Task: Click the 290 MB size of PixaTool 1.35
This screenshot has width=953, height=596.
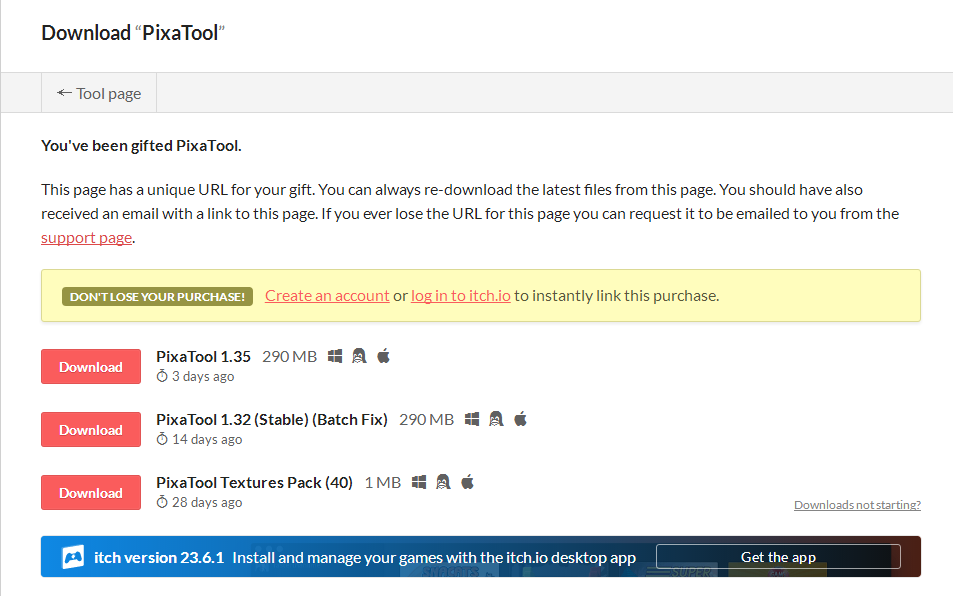Action: point(289,357)
